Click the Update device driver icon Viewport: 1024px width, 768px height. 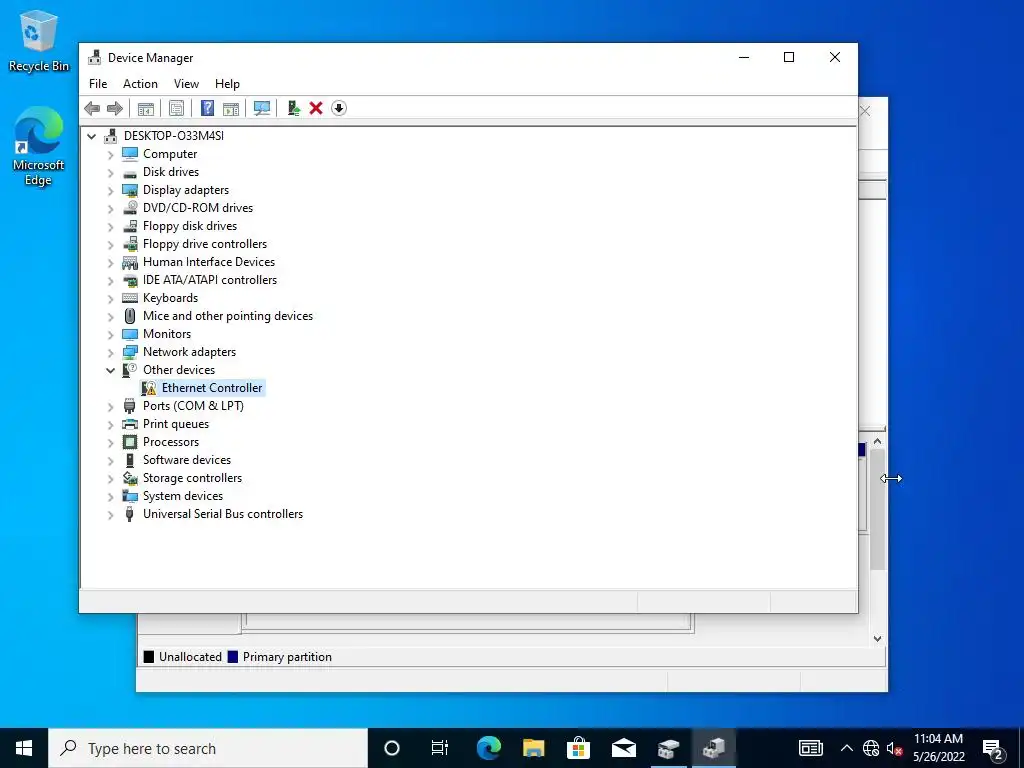coord(293,108)
